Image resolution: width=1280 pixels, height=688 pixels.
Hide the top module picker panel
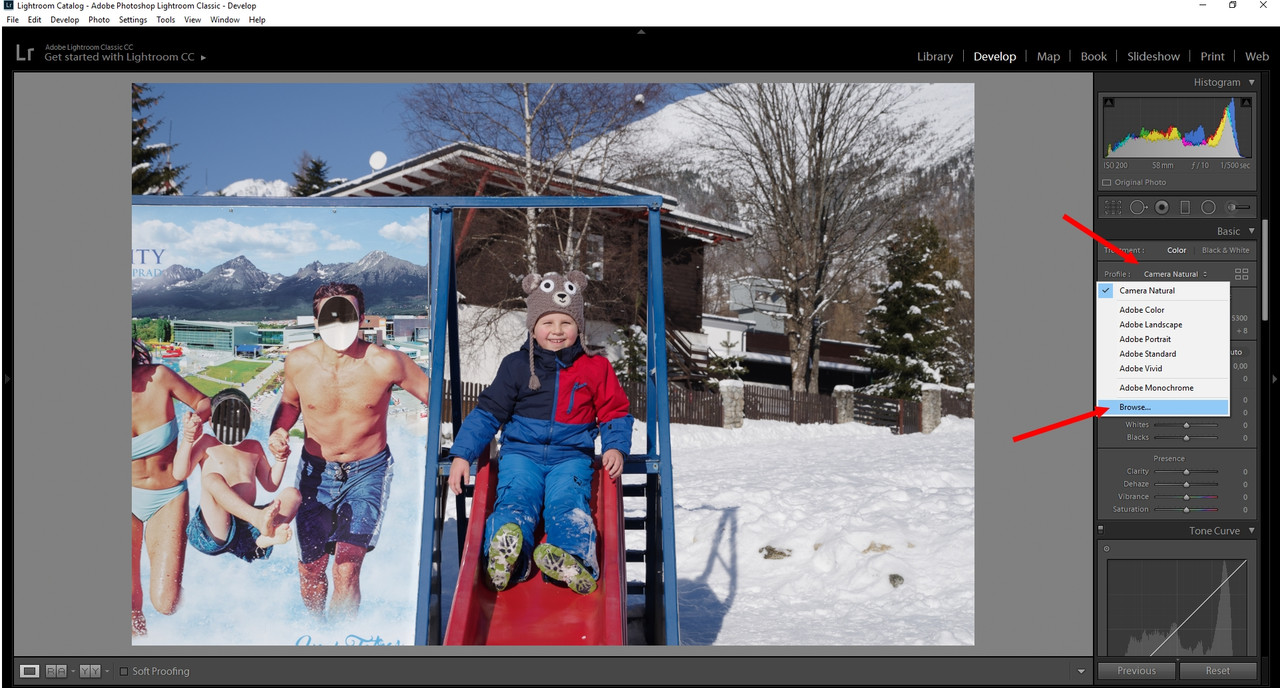640,32
